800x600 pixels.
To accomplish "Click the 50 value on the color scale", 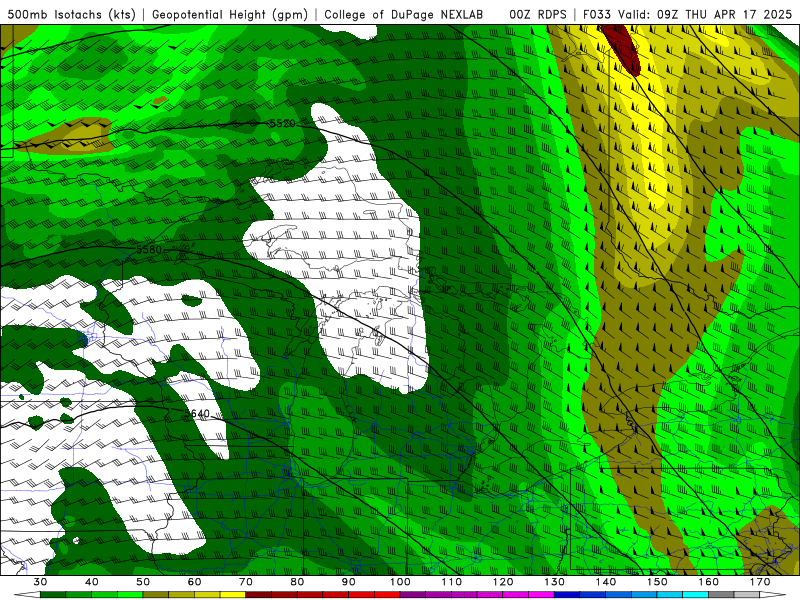I will coord(143,582).
